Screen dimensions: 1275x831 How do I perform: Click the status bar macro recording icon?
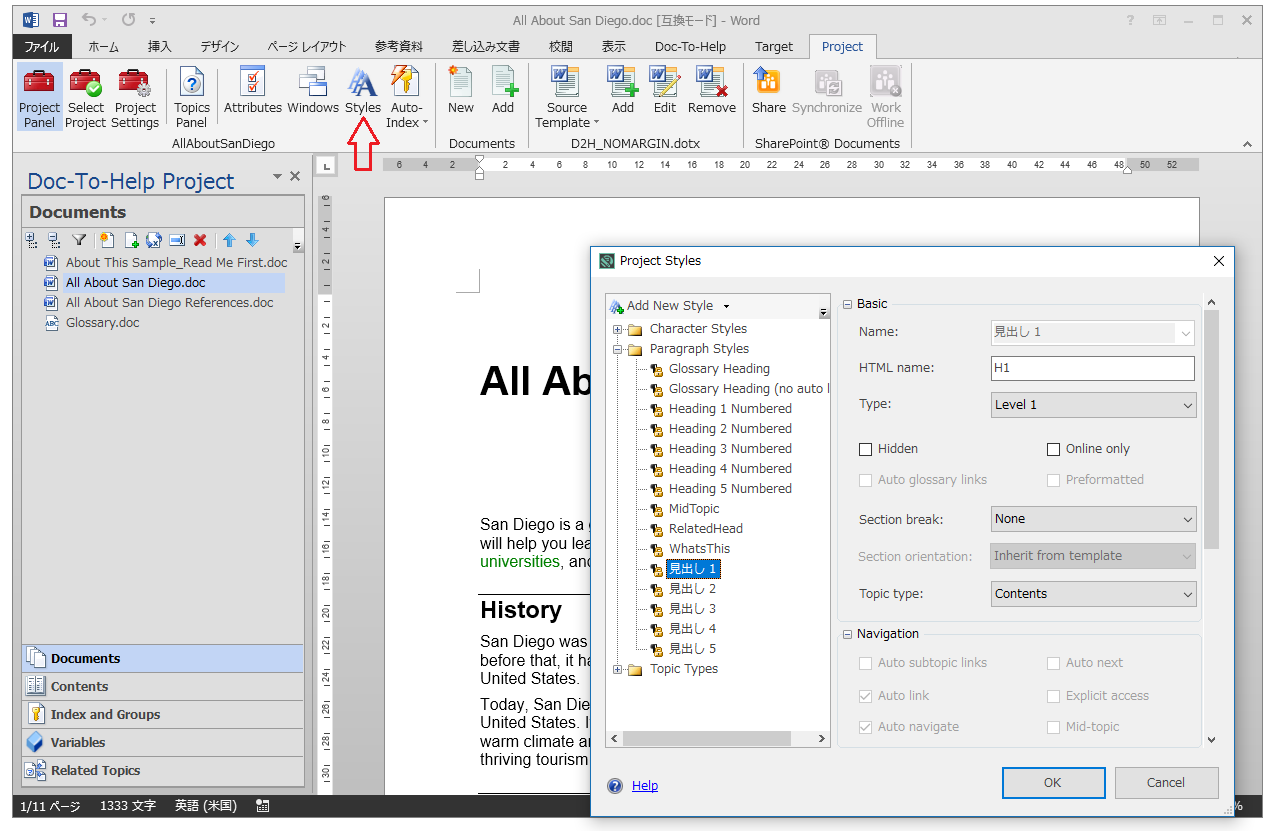click(263, 805)
